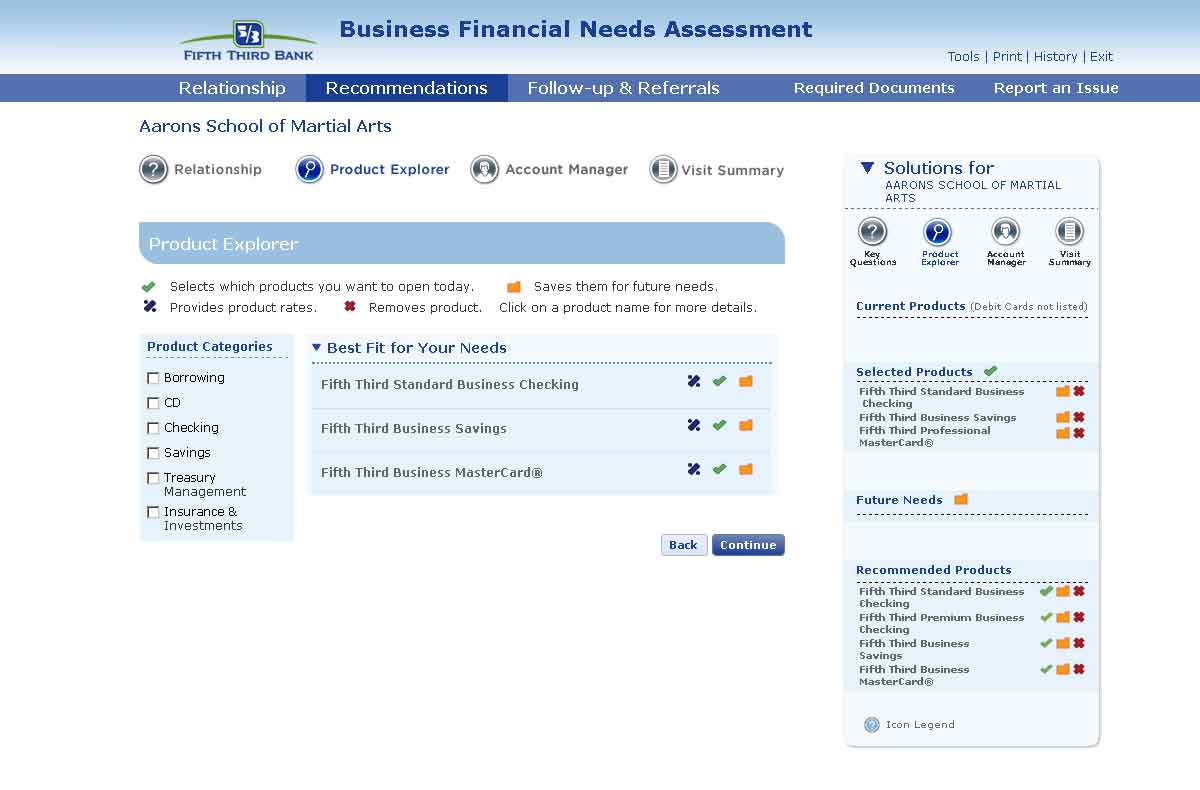Save recommended Business MasterCard to future folder
Viewport: 1200px width, 790px height.
1063,669
